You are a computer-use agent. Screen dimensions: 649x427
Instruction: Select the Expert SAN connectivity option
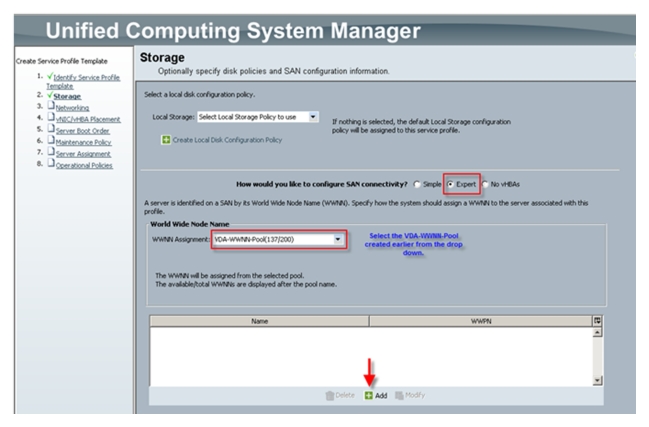[450, 185]
